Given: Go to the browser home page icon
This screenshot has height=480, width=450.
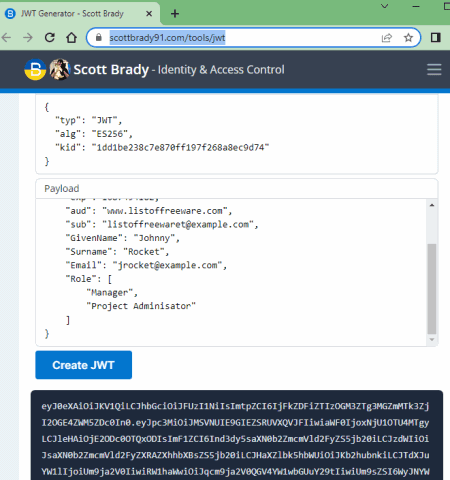Looking at the screenshot, I should pyautogui.click(x=71, y=38).
